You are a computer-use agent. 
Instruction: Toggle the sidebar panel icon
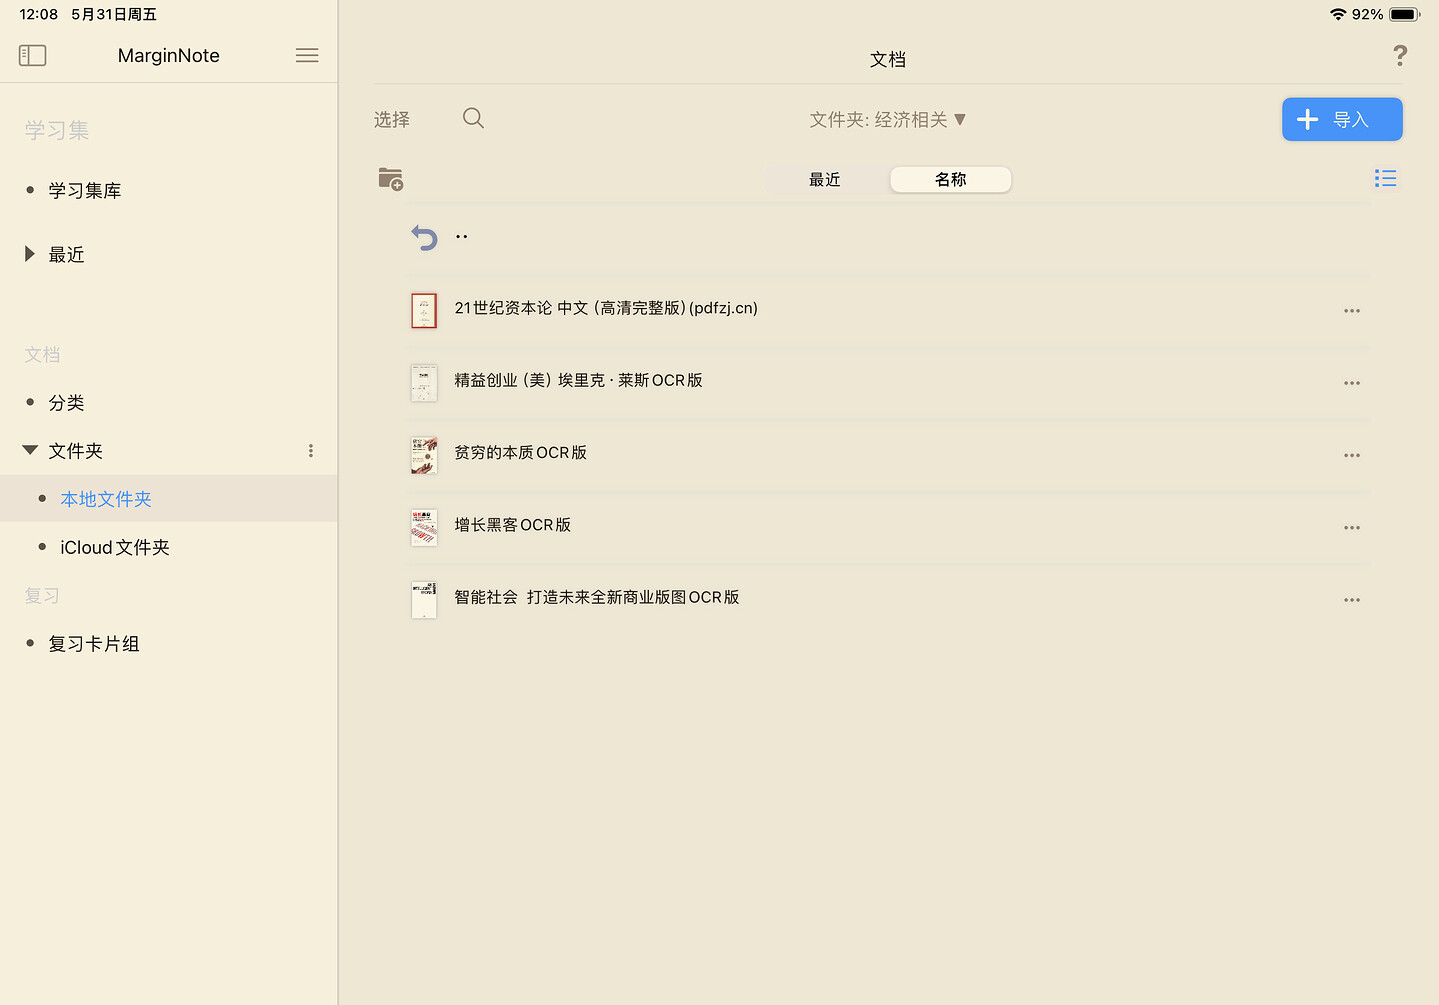(33, 56)
